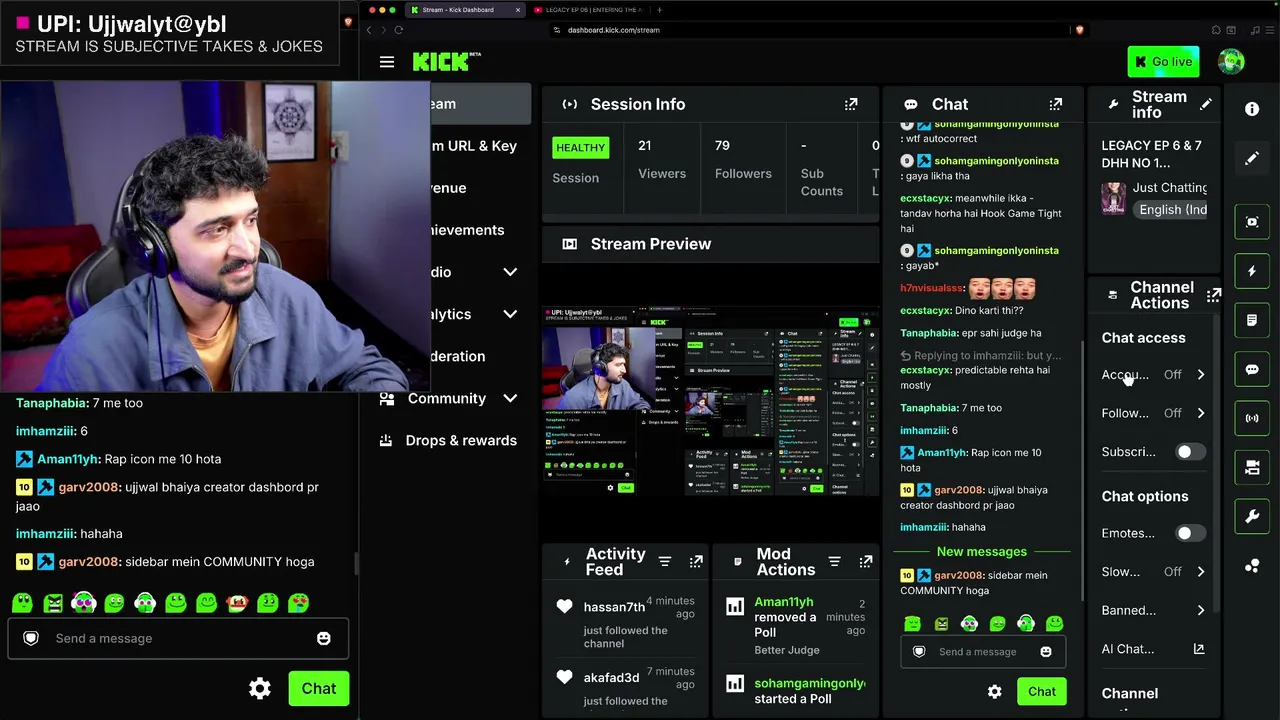Send message with dashboard Chat button
This screenshot has width=1280, height=720.
click(1041, 692)
